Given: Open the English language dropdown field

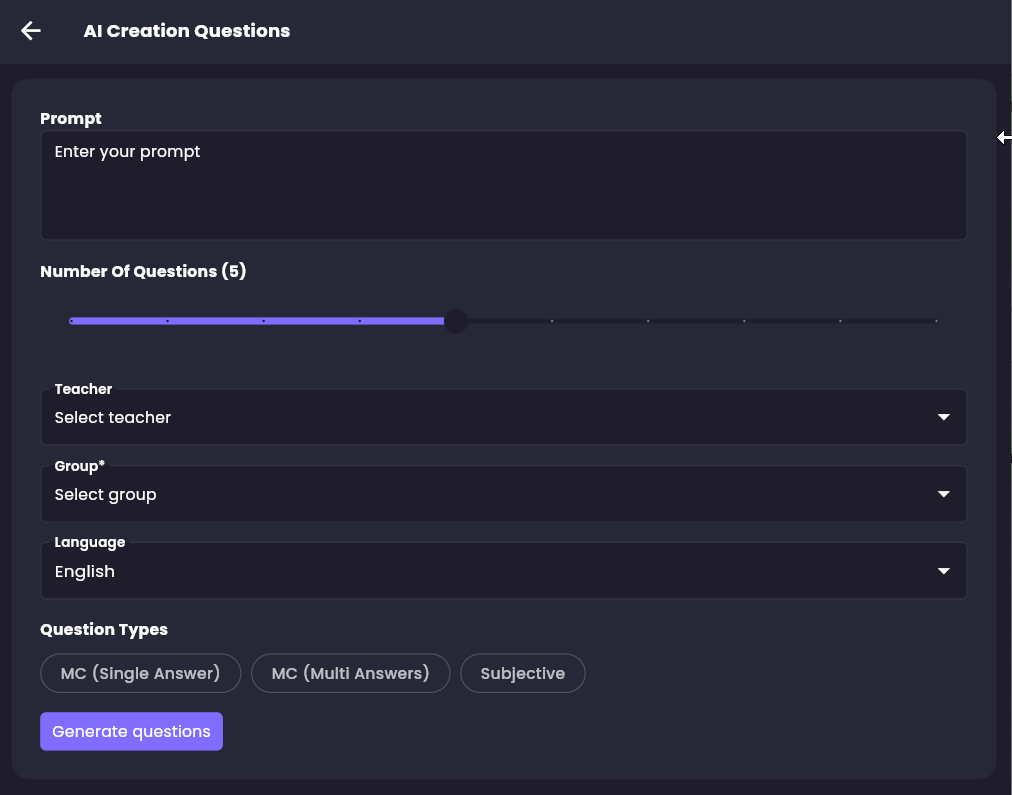Looking at the screenshot, I should tap(480, 571).
